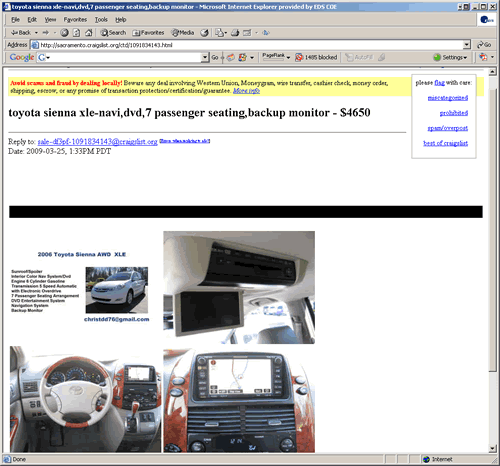Open the File menu
The image size is (500, 466).
tap(15, 20)
